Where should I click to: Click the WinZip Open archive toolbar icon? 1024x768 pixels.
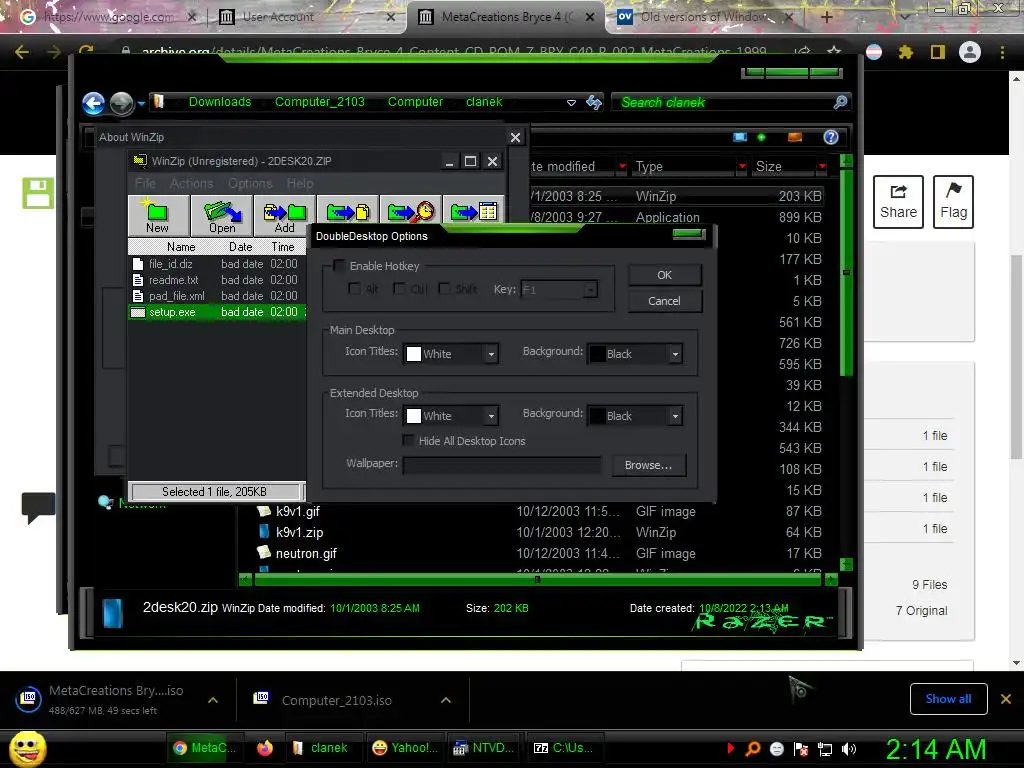pos(222,216)
